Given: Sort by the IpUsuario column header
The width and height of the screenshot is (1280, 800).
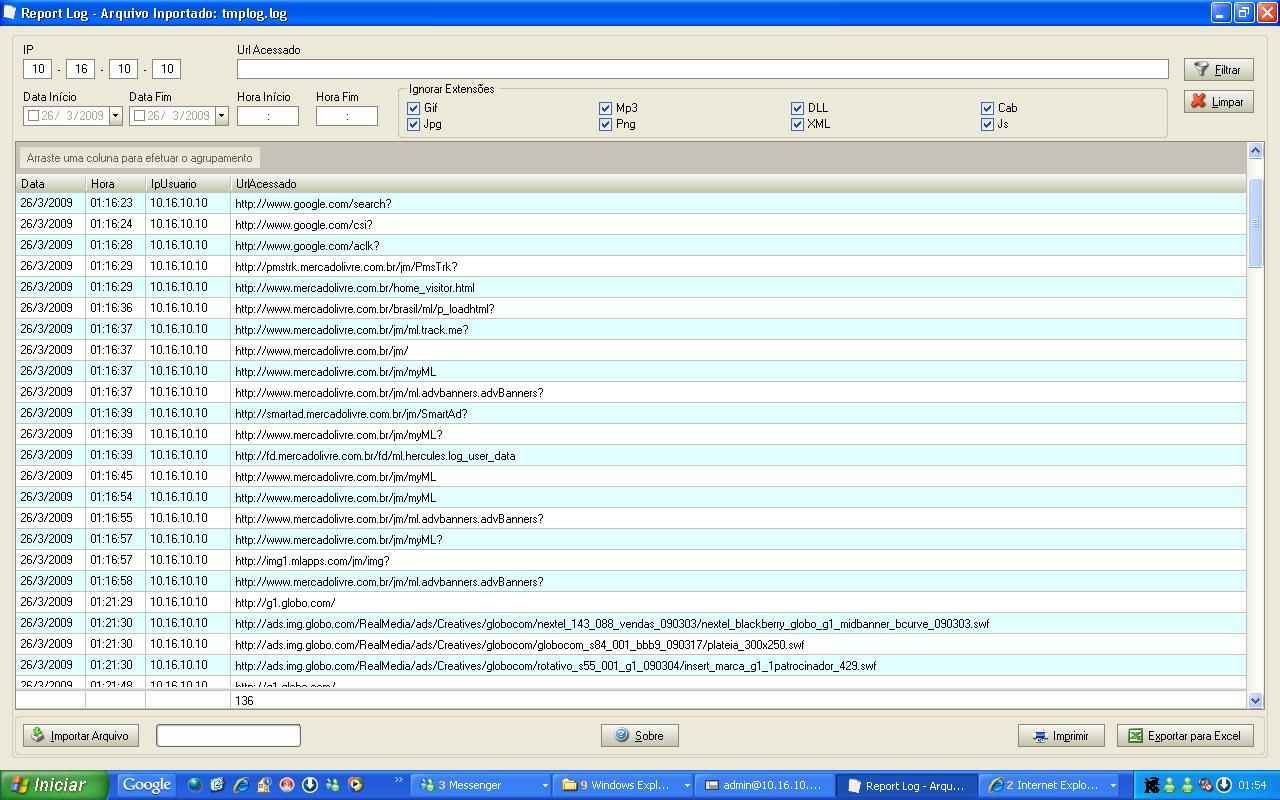Looking at the screenshot, I should [x=189, y=184].
